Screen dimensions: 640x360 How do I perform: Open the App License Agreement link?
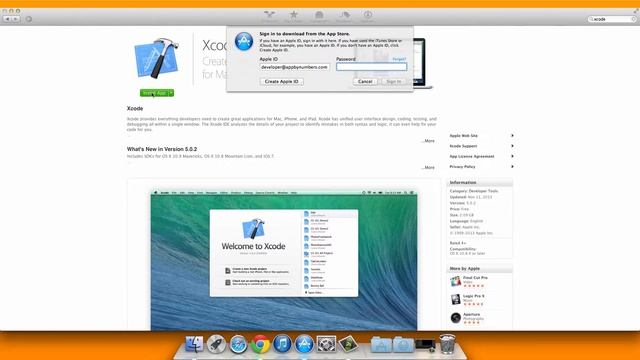click(x=472, y=156)
